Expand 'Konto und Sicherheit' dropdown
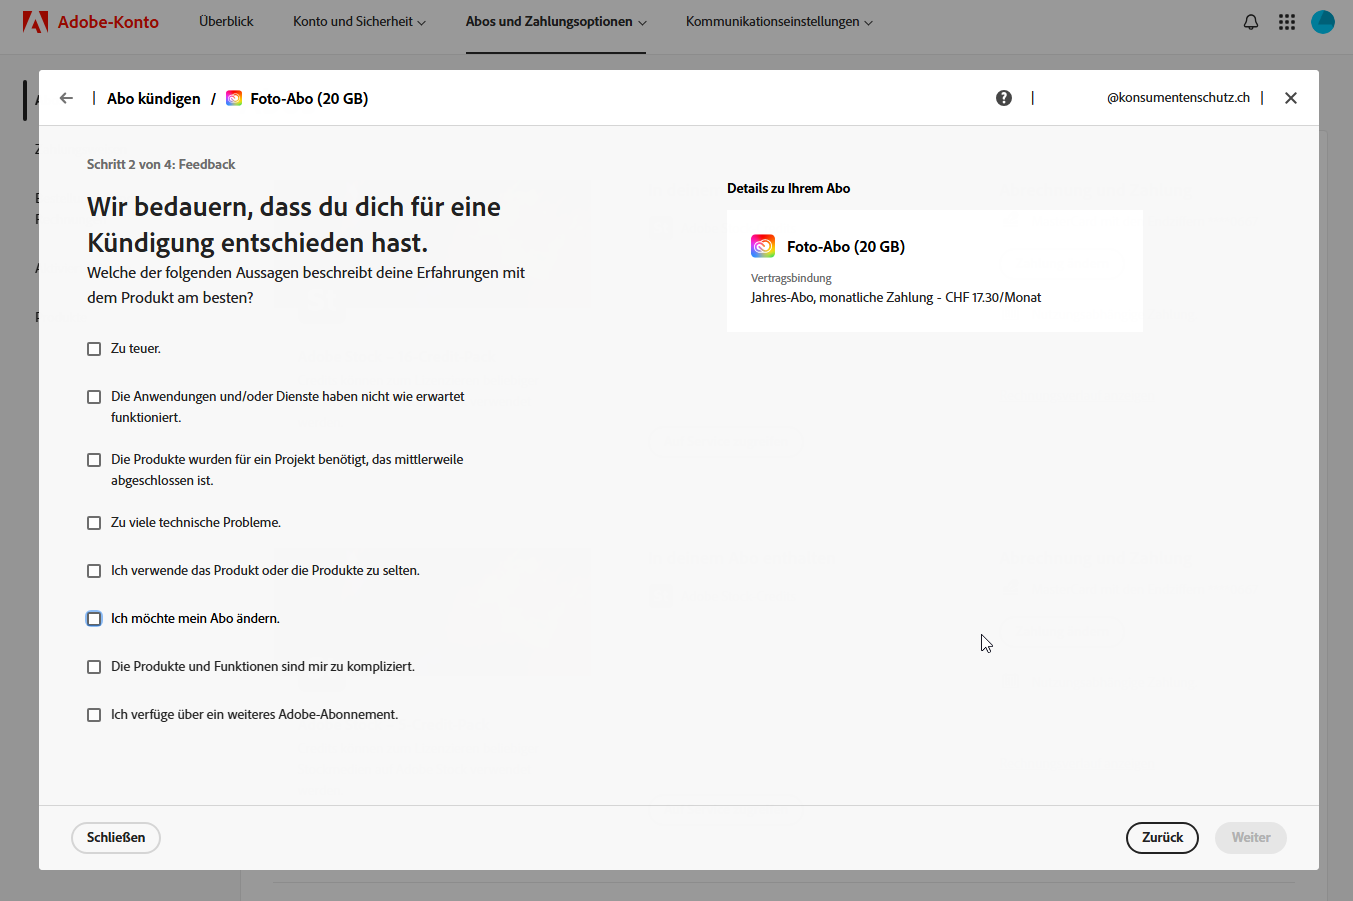Image resolution: width=1353 pixels, height=901 pixels. pos(359,22)
